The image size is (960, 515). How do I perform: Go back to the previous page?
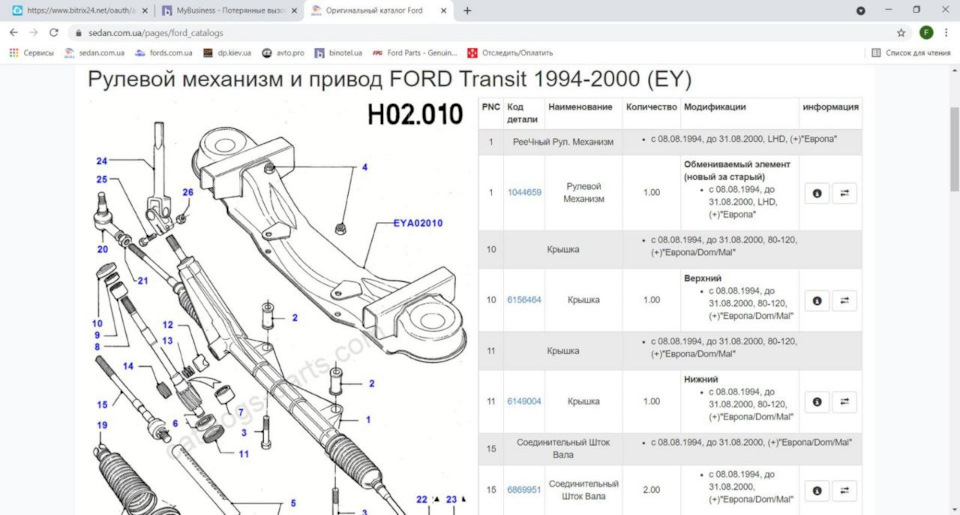tap(13, 32)
